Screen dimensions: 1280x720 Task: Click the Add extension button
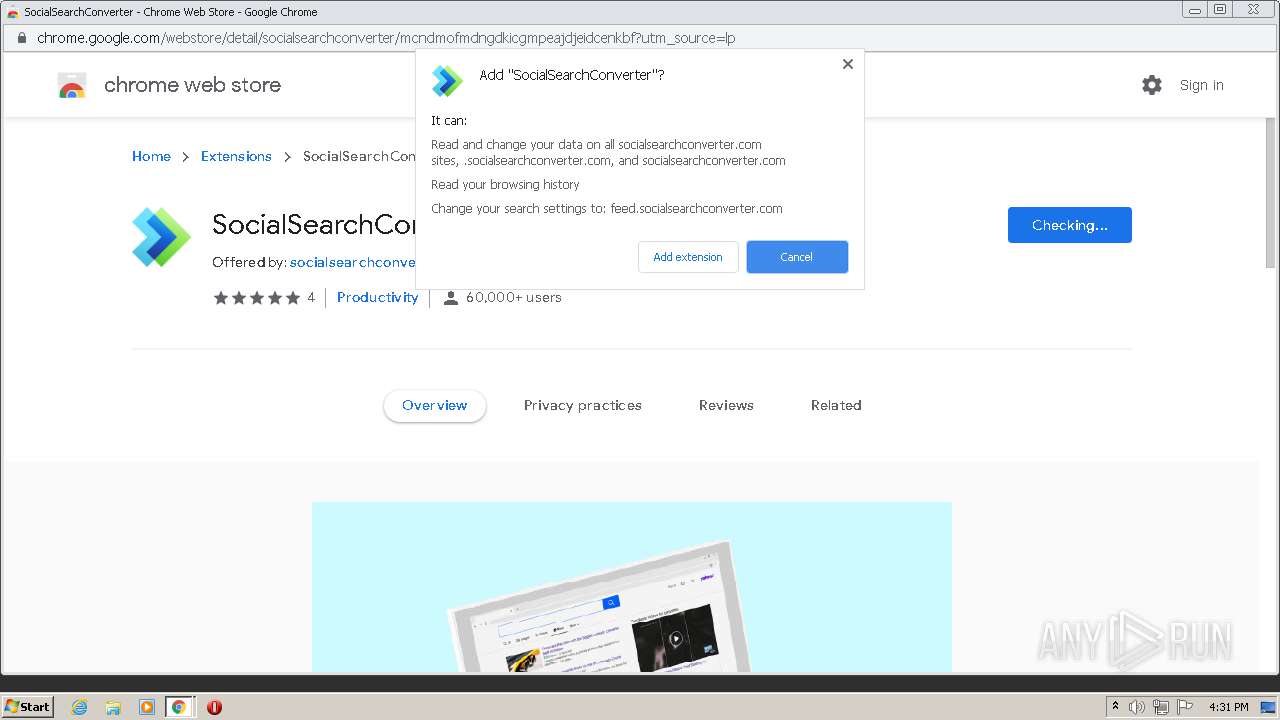pos(688,257)
